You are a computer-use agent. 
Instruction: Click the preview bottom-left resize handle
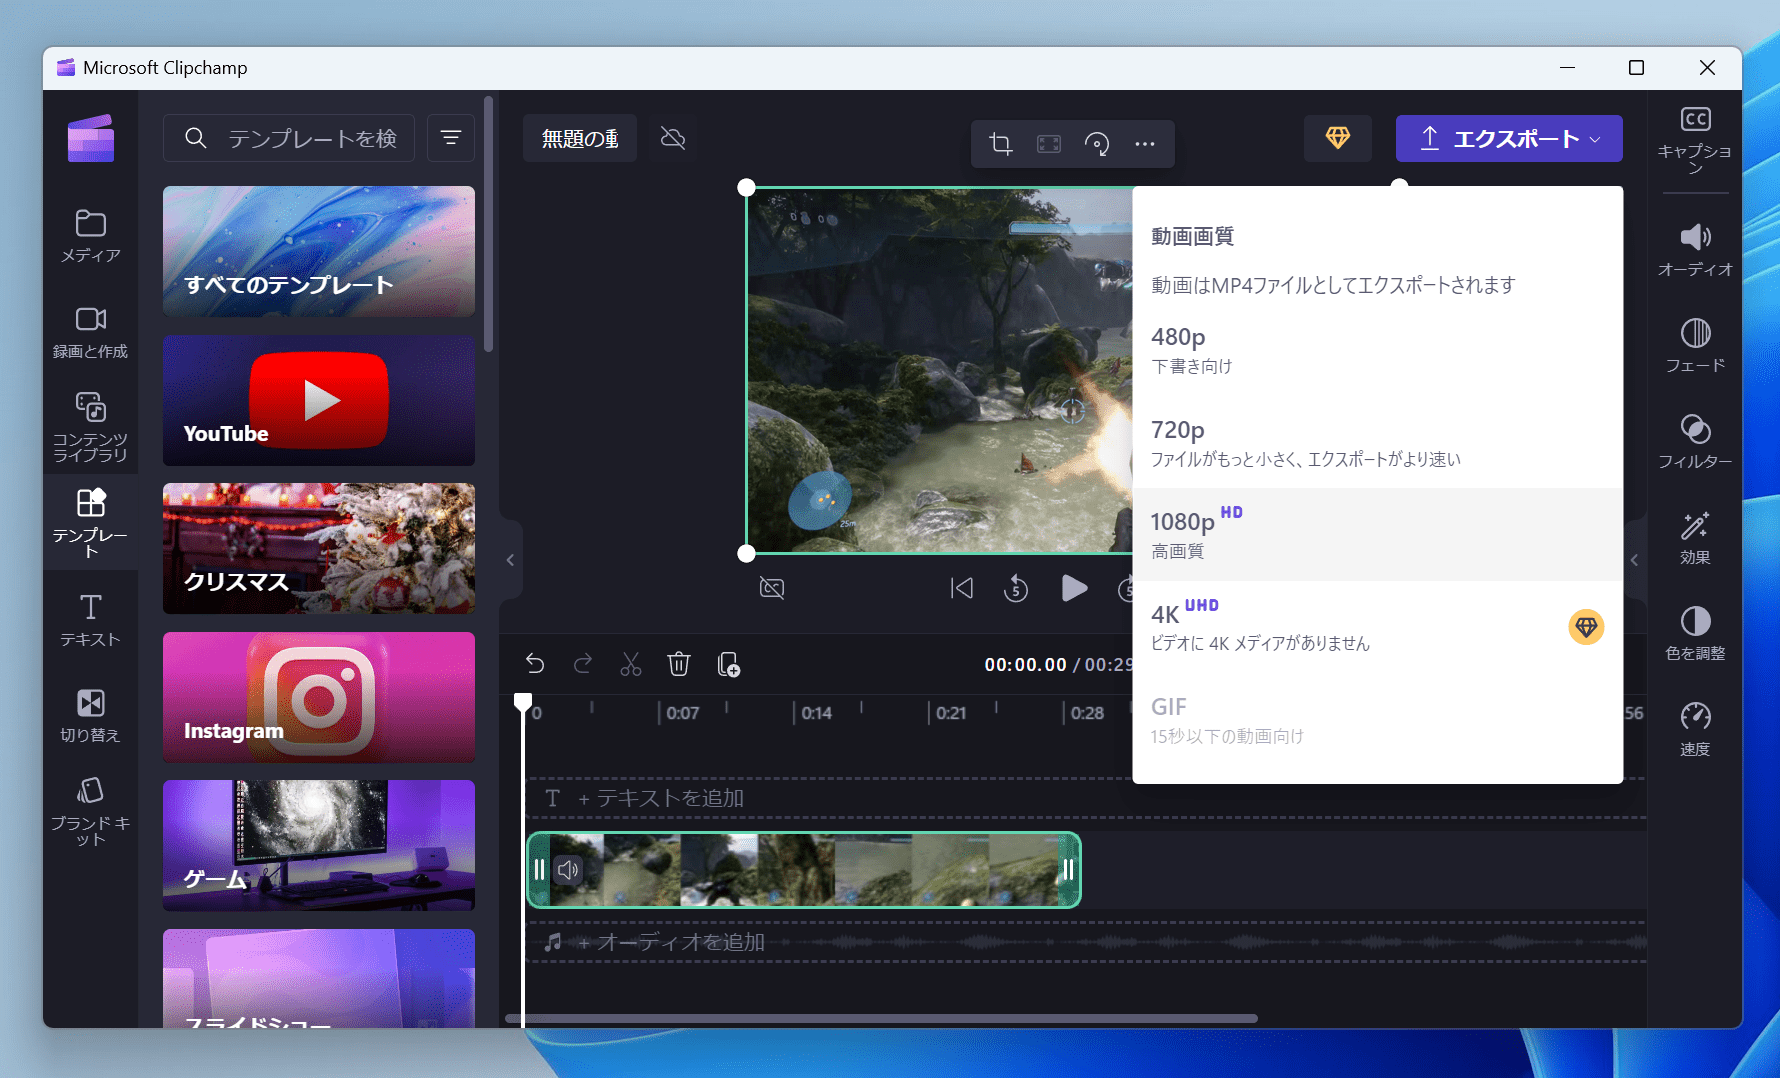pyautogui.click(x=746, y=553)
